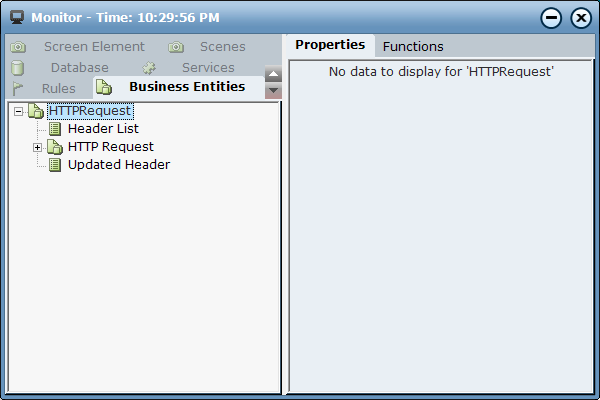The width and height of the screenshot is (600, 400).
Task: Click the Header List document icon
Action: 55,129
